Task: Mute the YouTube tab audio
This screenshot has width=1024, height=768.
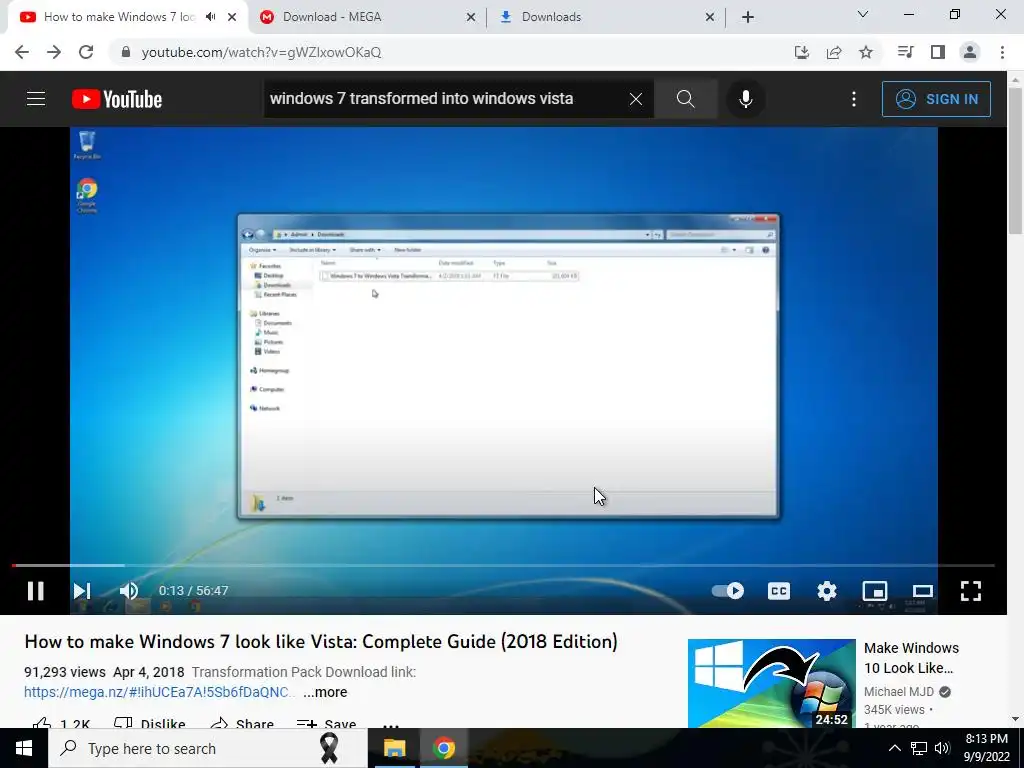Action: pyautogui.click(x=210, y=17)
